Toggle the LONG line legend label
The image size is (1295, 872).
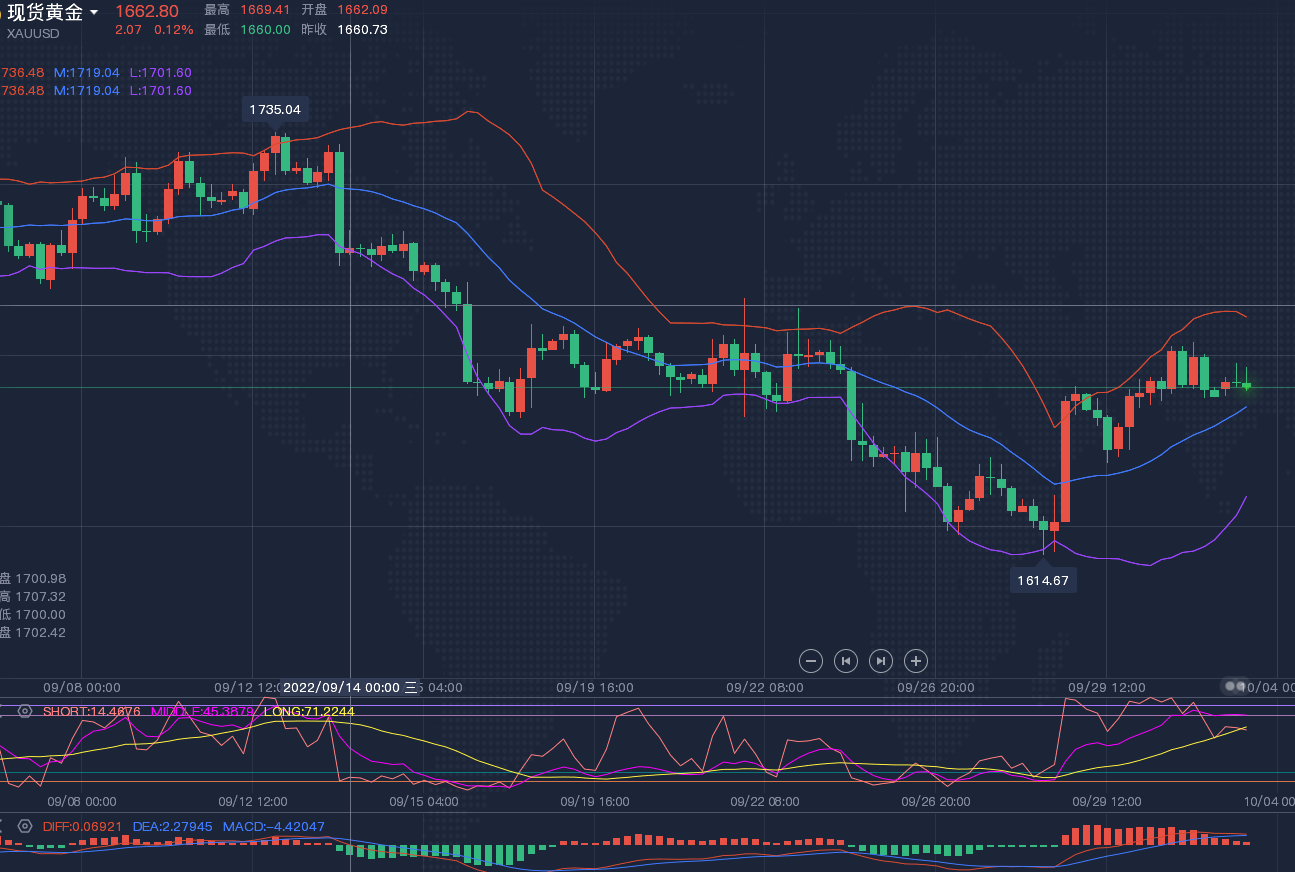coord(309,711)
